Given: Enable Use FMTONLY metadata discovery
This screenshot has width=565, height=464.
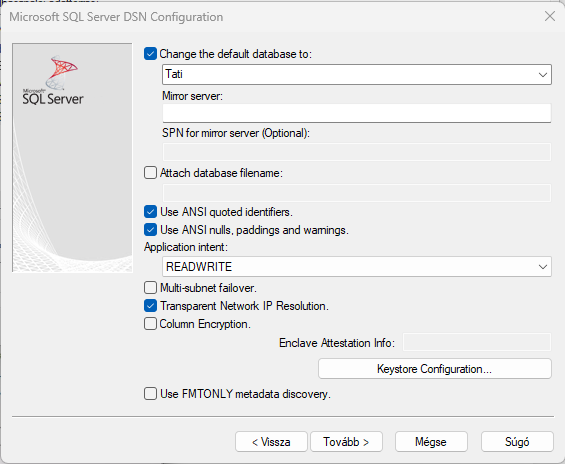Looking at the screenshot, I should coord(150,393).
